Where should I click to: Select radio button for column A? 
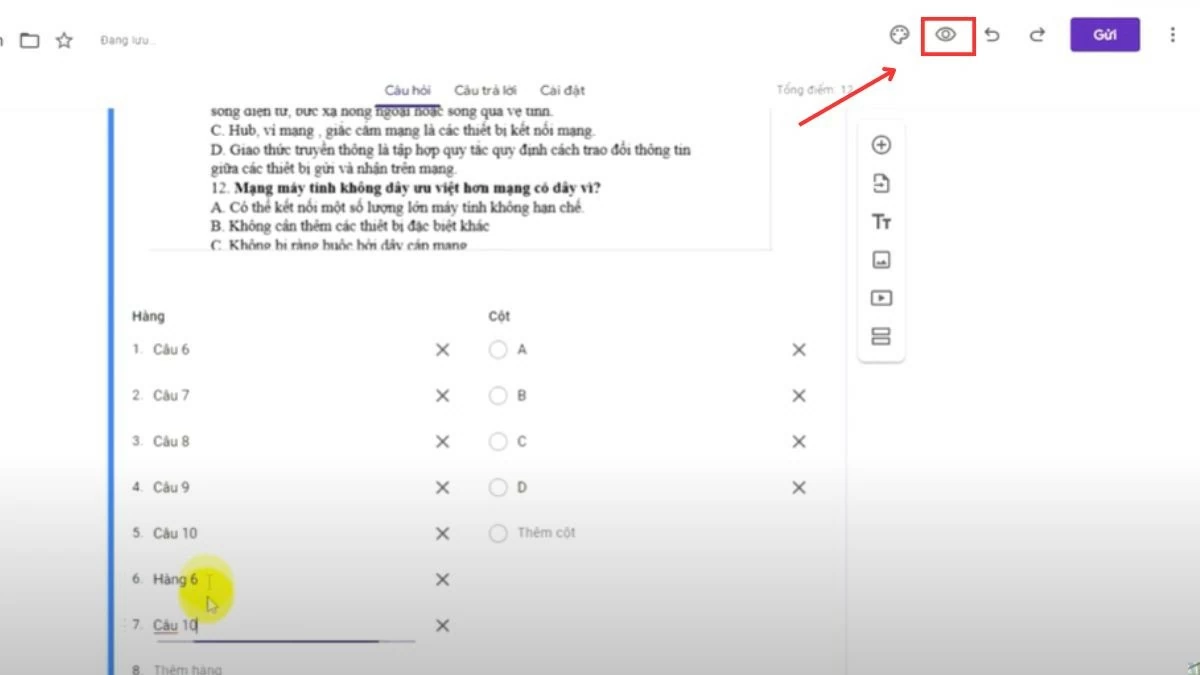pyautogui.click(x=498, y=349)
